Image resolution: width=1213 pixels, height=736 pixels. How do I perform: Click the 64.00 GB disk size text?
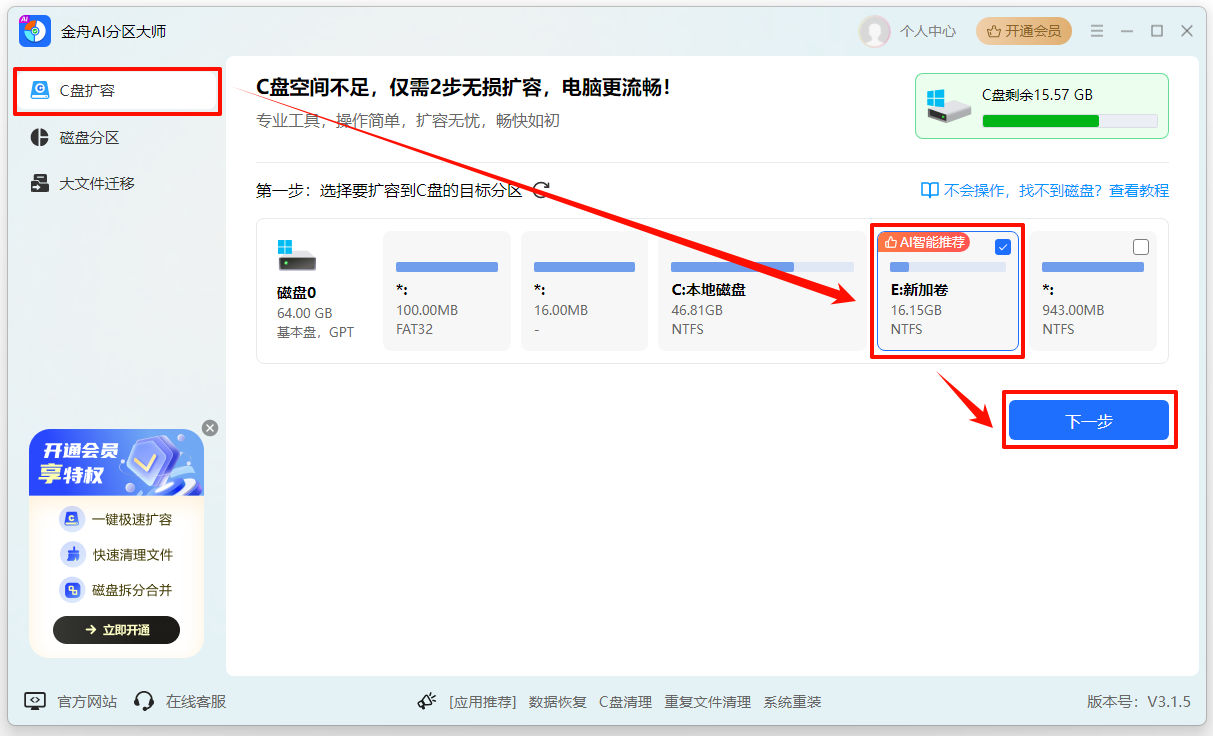pos(304,313)
